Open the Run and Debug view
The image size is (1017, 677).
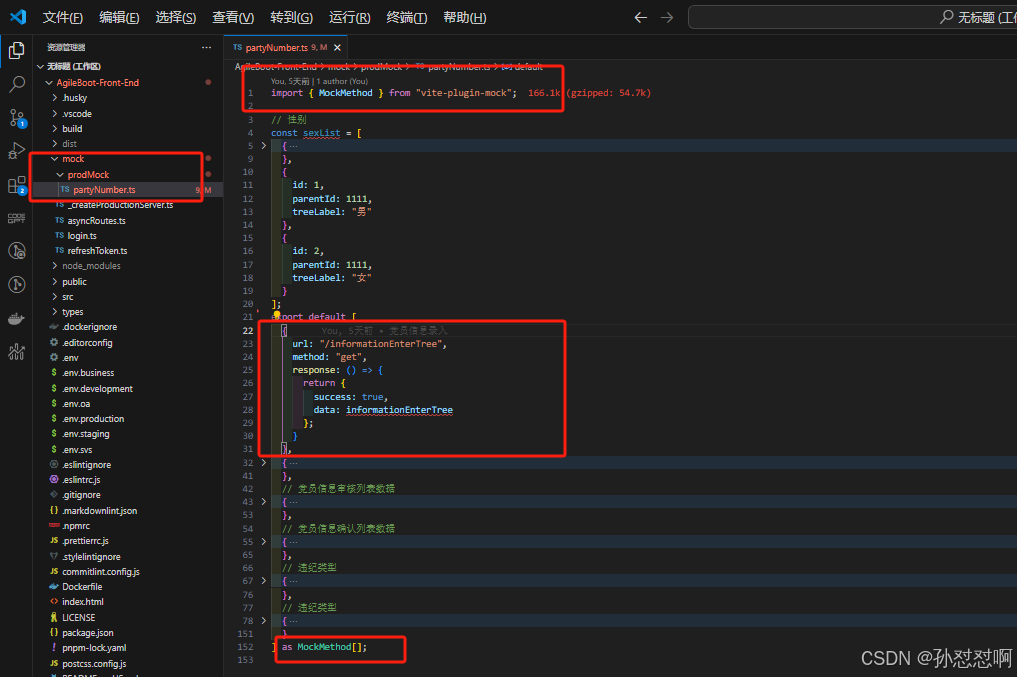pyautogui.click(x=17, y=151)
